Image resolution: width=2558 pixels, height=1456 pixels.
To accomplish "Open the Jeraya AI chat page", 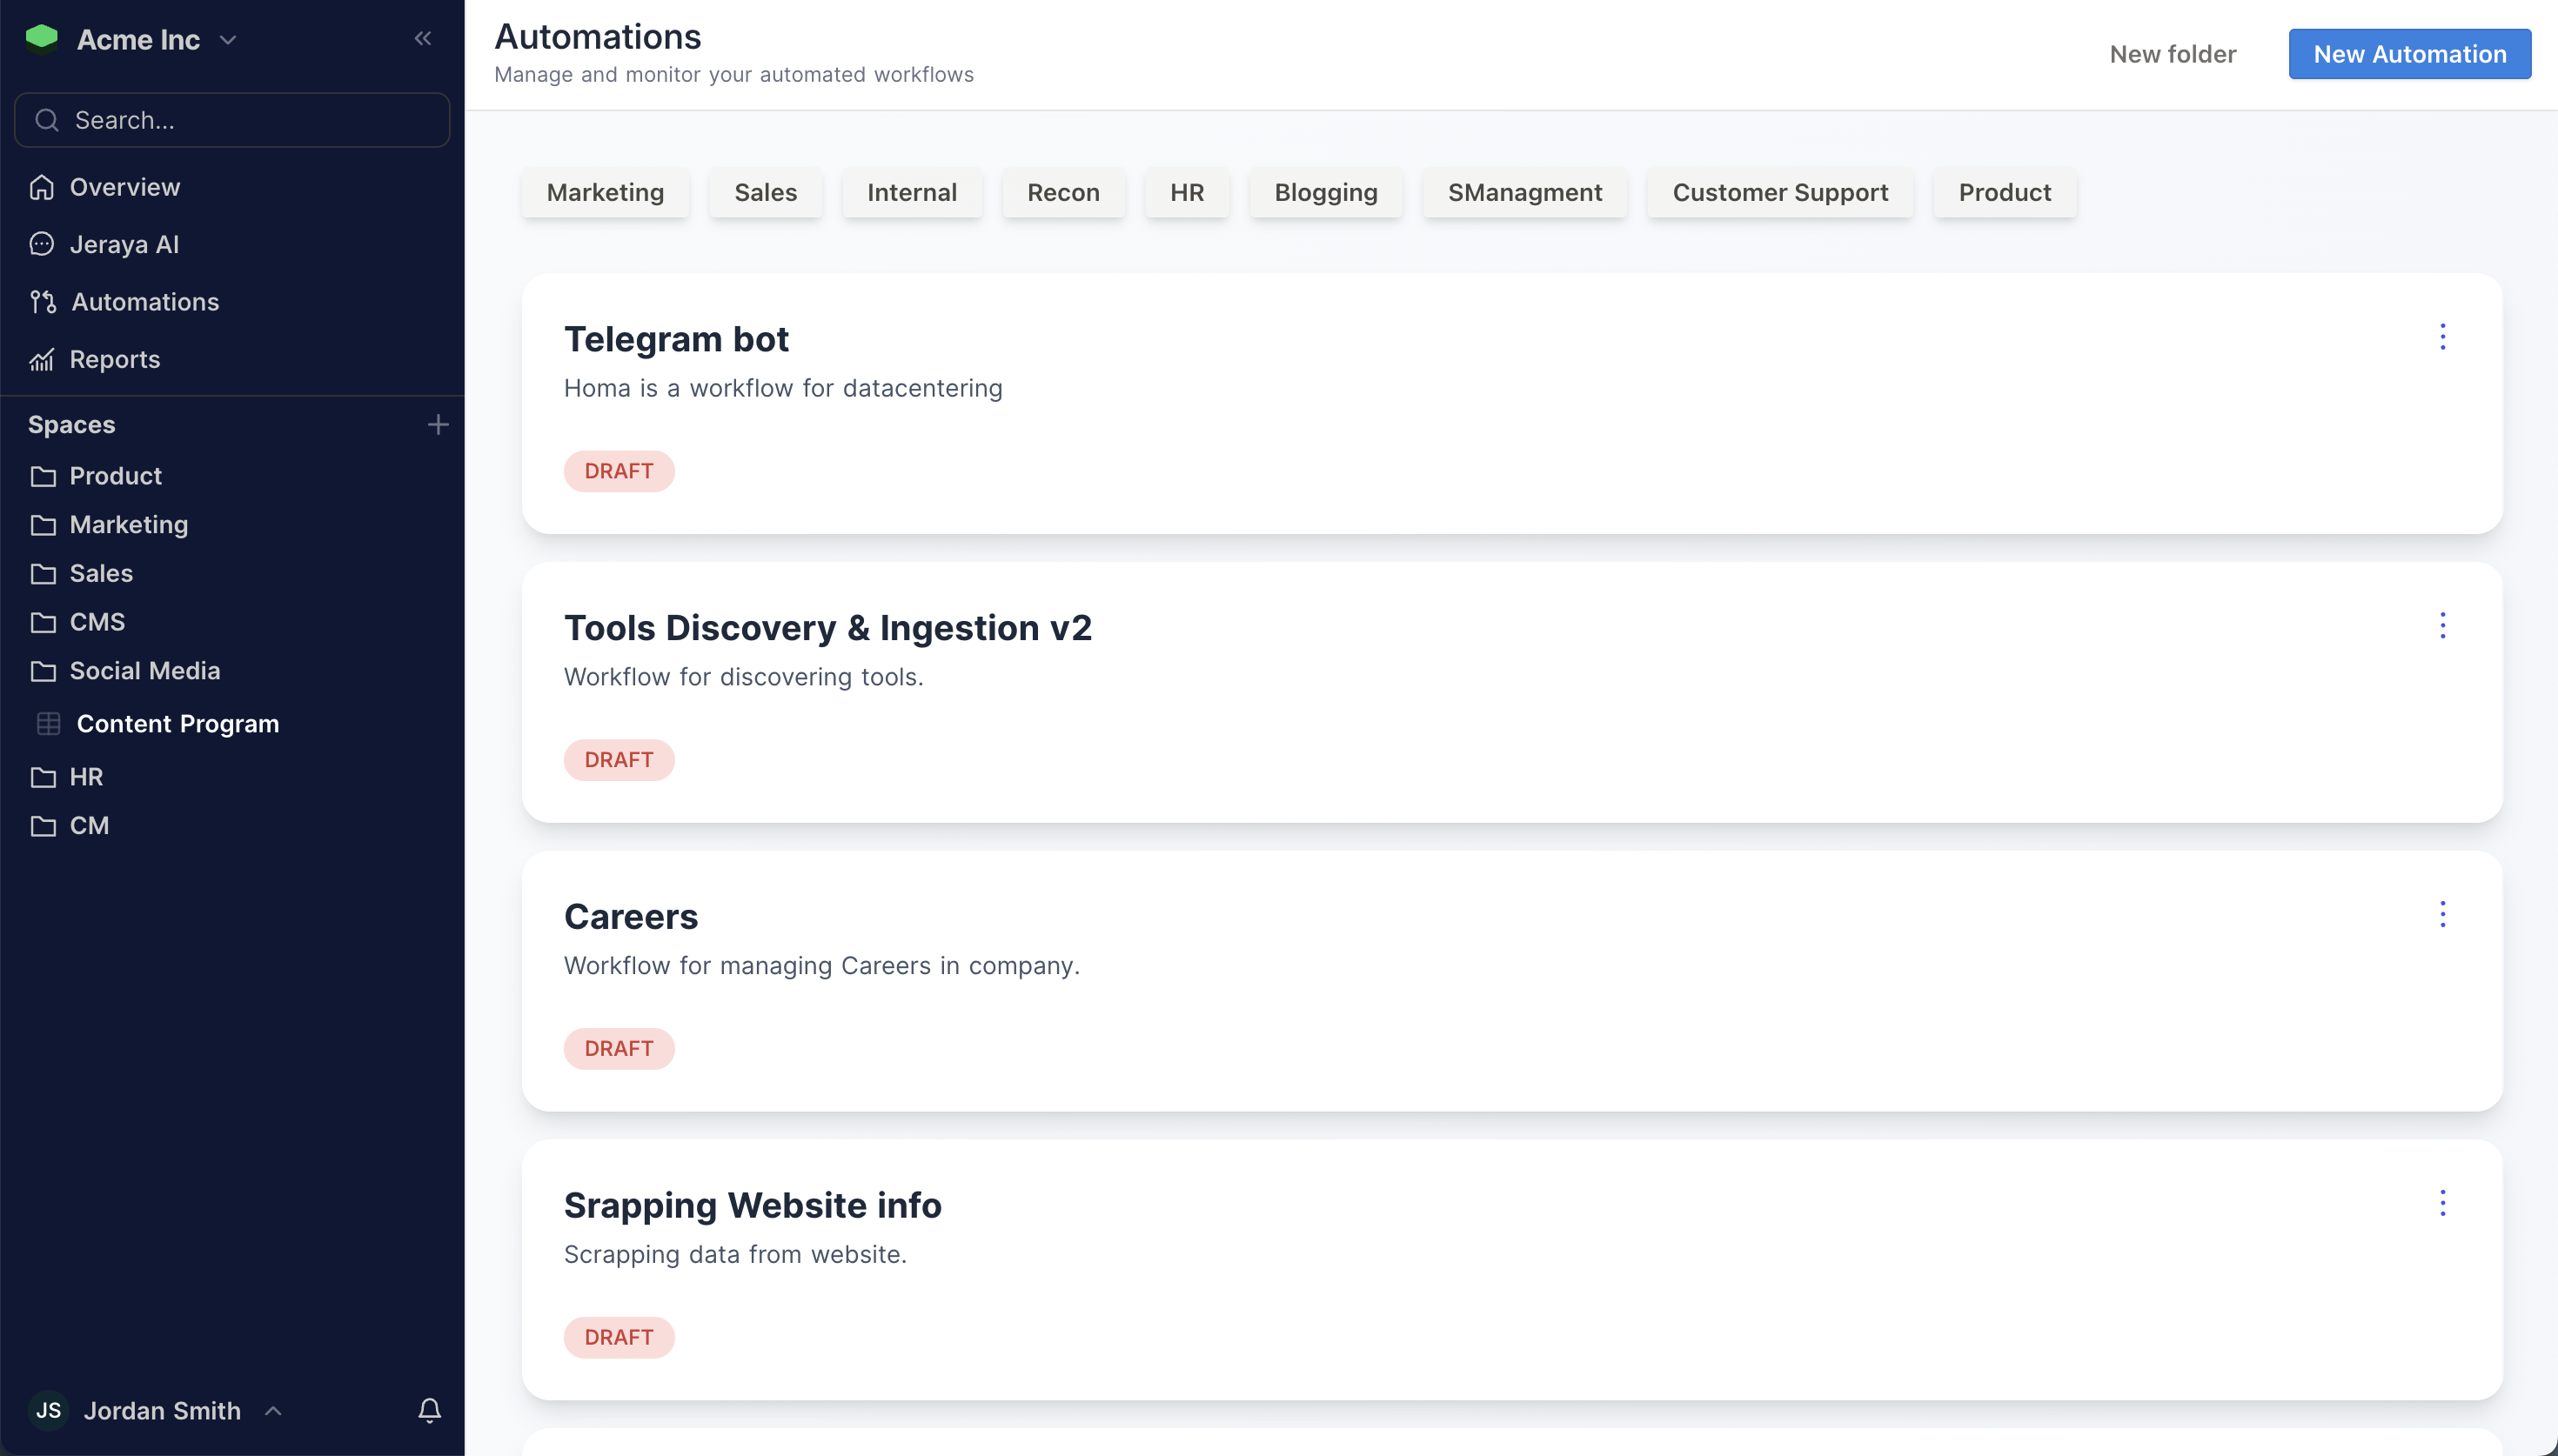I will 123,245.
